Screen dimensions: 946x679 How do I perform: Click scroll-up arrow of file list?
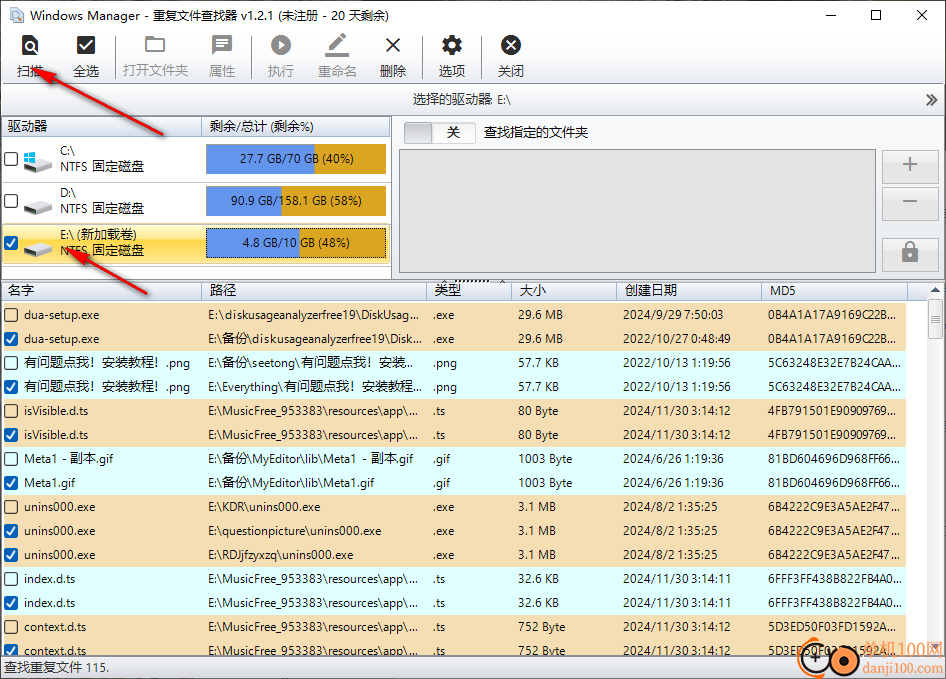pyautogui.click(x=935, y=291)
